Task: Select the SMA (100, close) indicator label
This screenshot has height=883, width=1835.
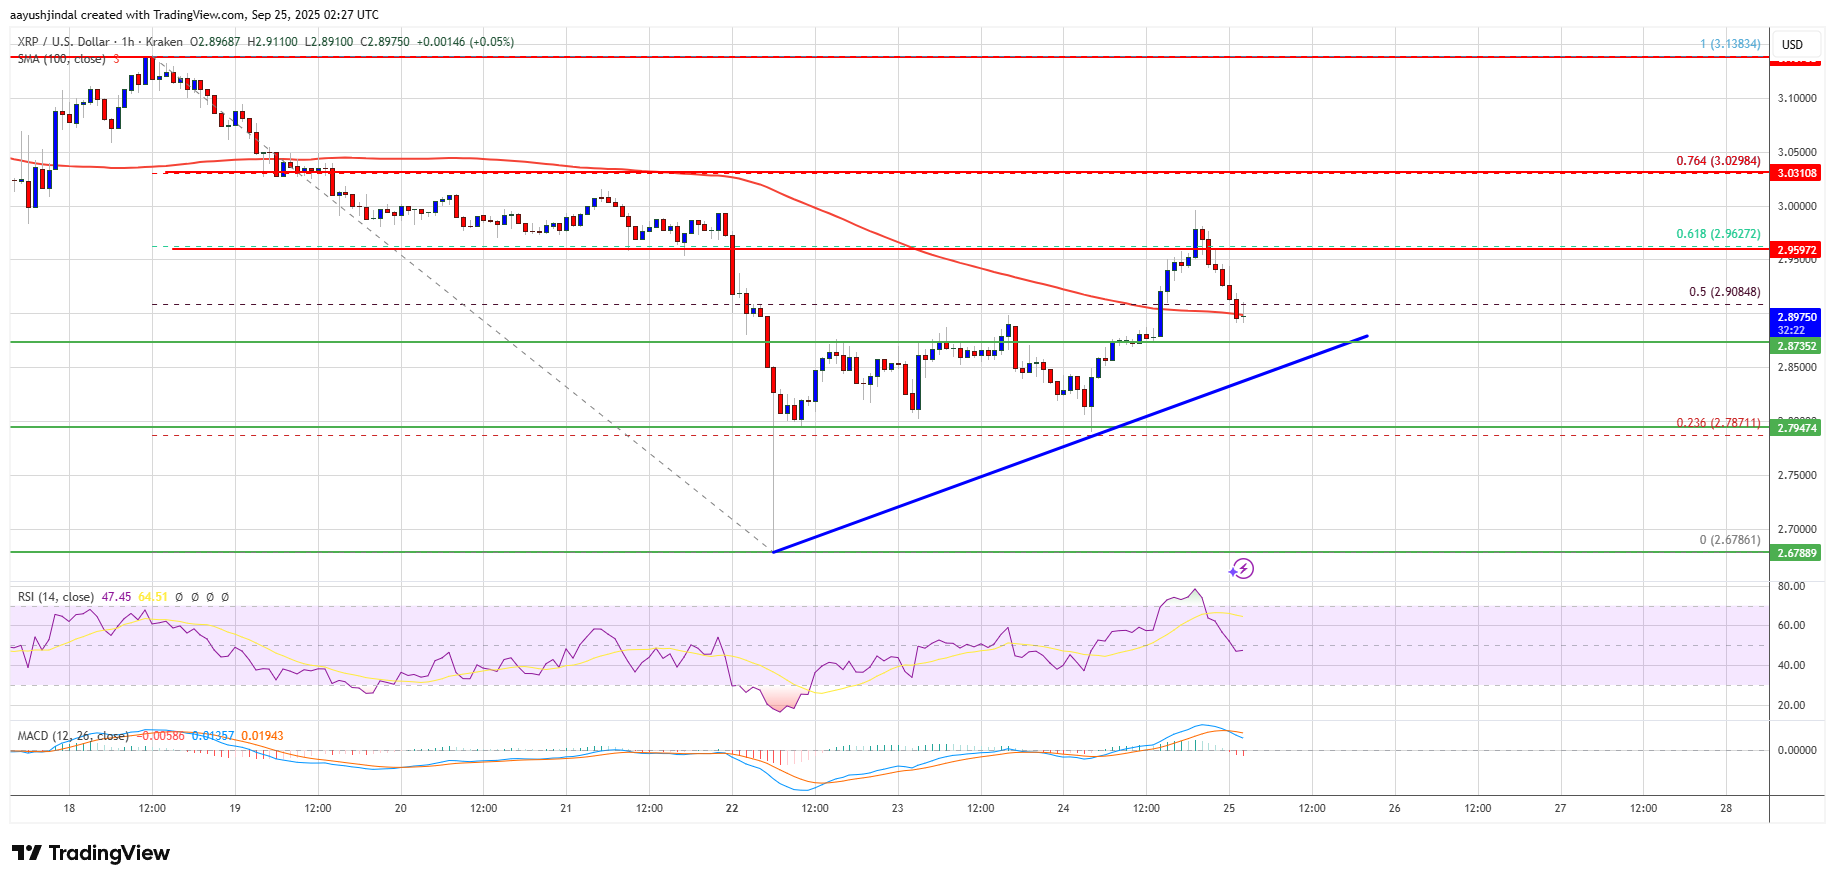Action: point(61,59)
